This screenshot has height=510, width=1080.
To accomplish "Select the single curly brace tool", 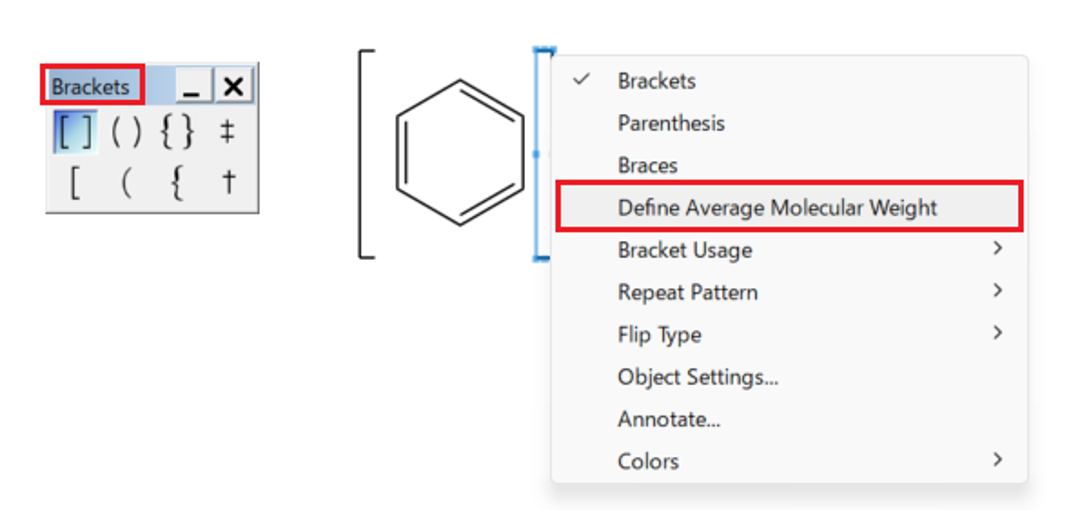I will [177, 183].
